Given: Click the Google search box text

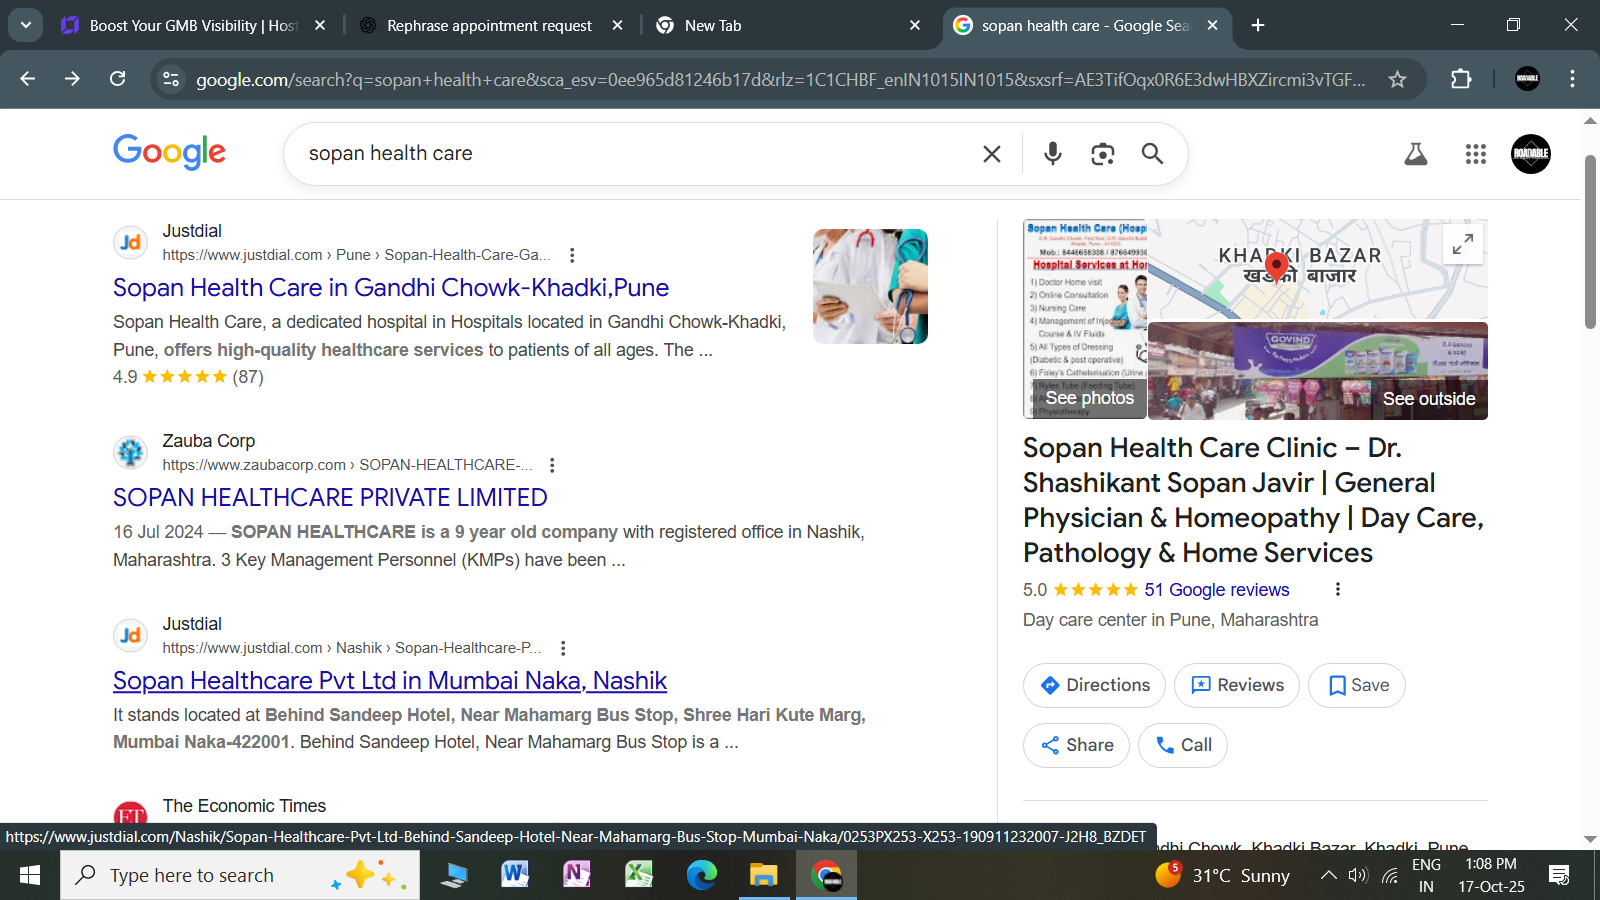Looking at the screenshot, I should tap(390, 154).
